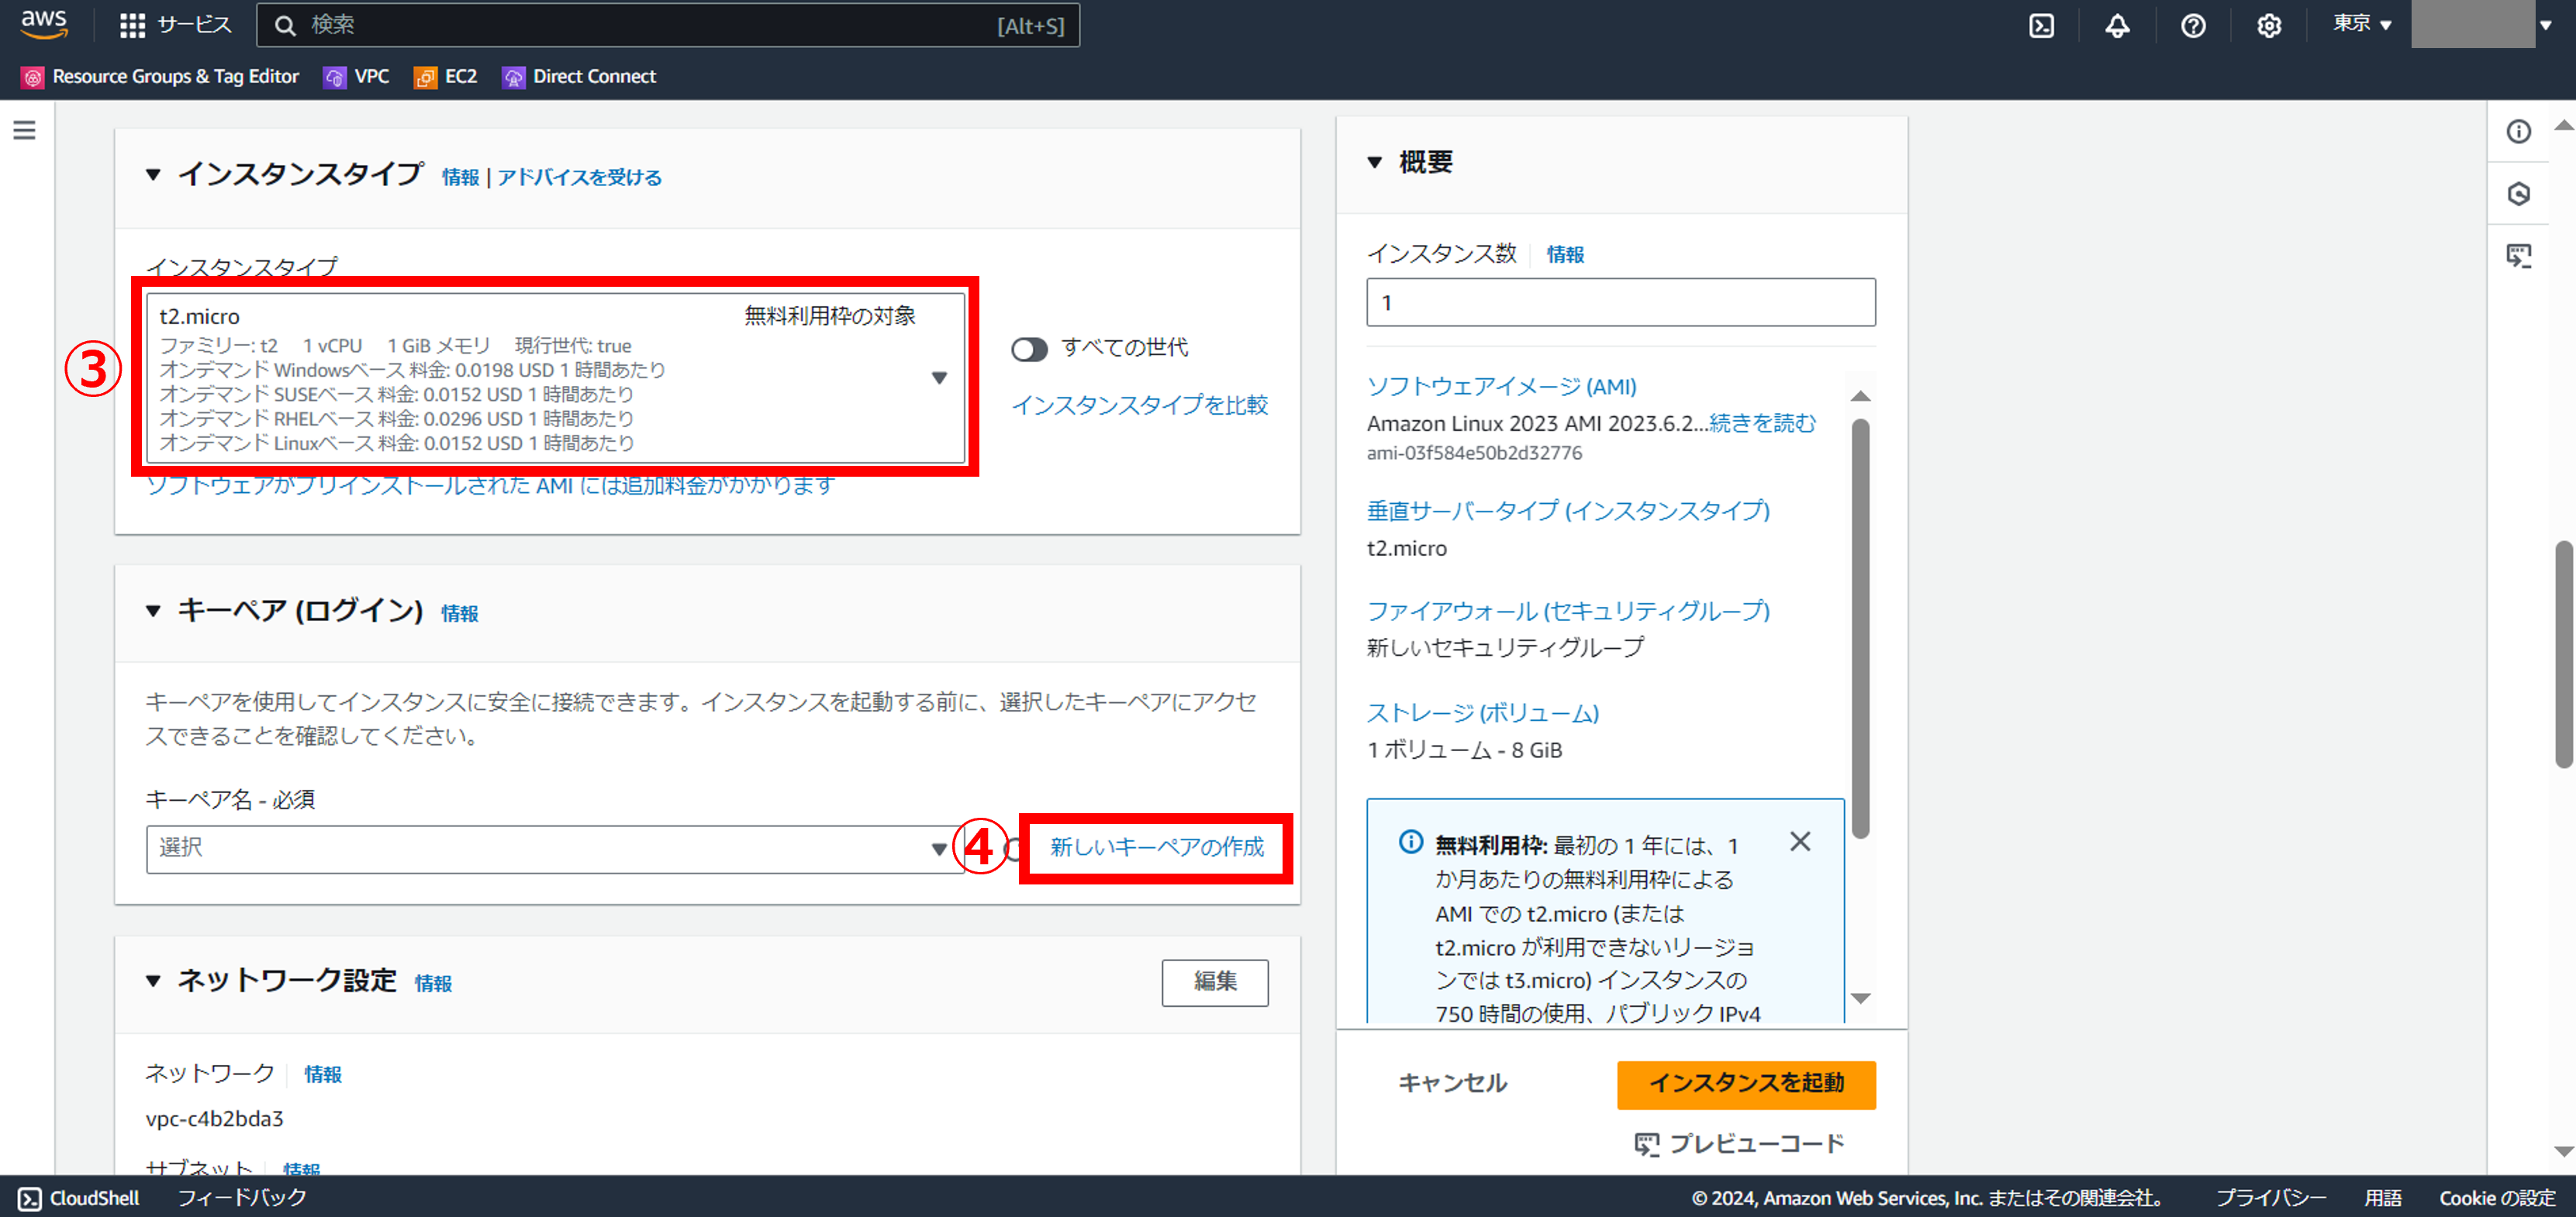
Task: Click the 検索 search field
Action: click(668, 25)
